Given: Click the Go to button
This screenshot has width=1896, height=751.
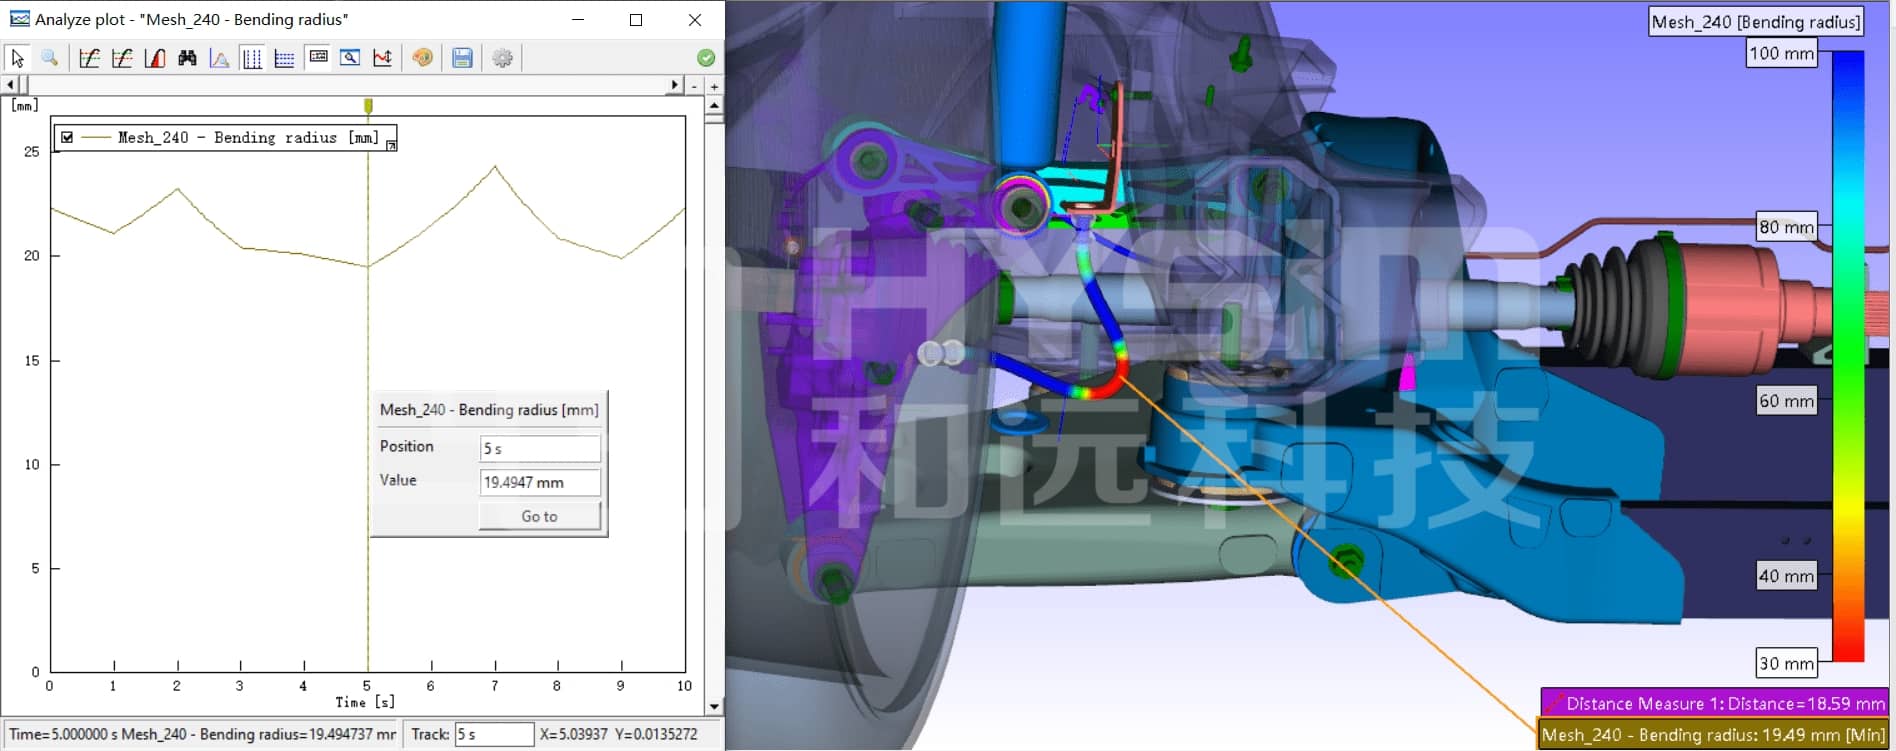Looking at the screenshot, I should coord(540,516).
